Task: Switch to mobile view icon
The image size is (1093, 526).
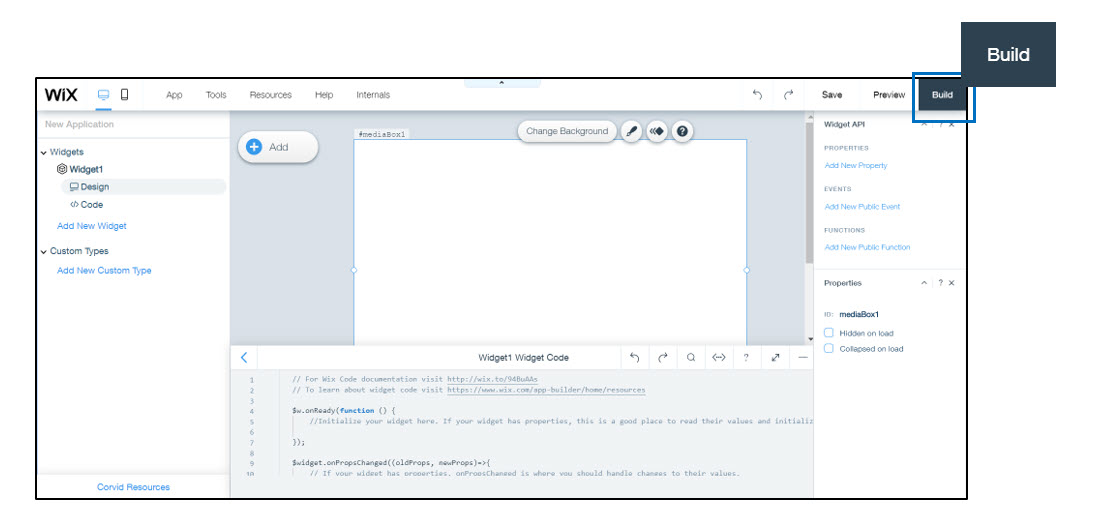Action: pyautogui.click(x=125, y=95)
